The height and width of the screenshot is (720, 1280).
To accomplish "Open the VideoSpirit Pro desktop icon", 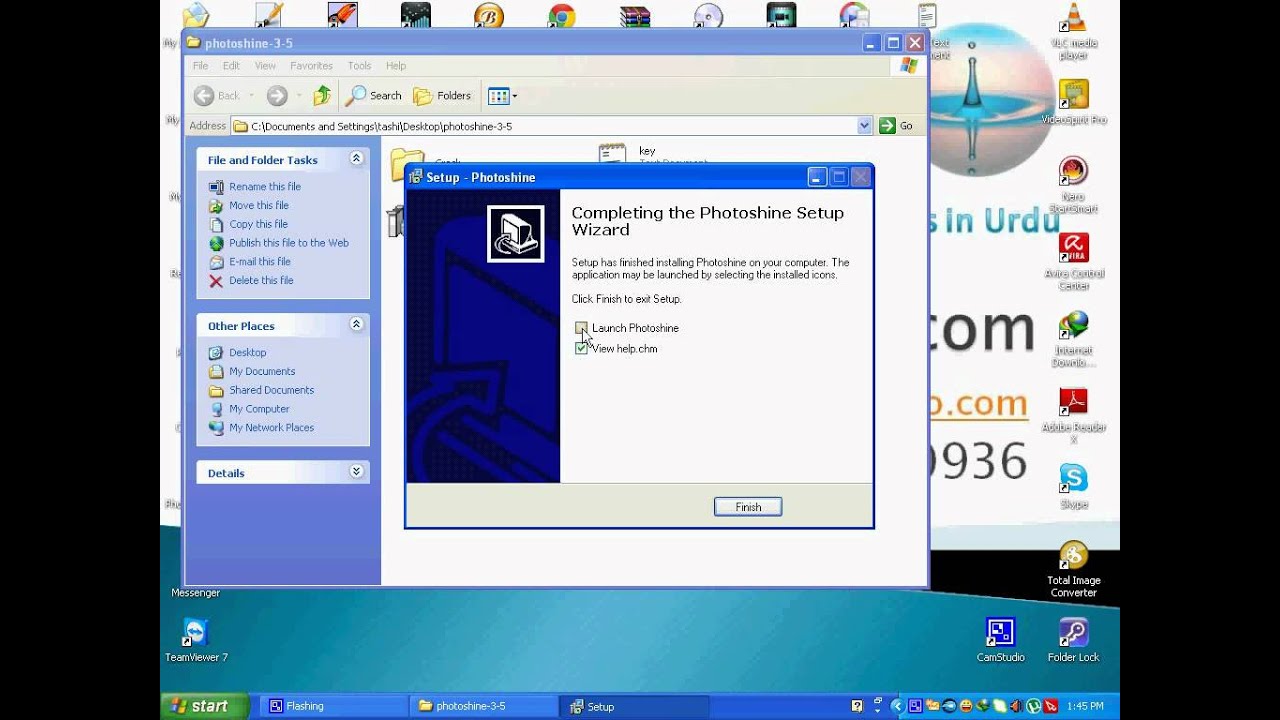I will [x=1074, y=102].
